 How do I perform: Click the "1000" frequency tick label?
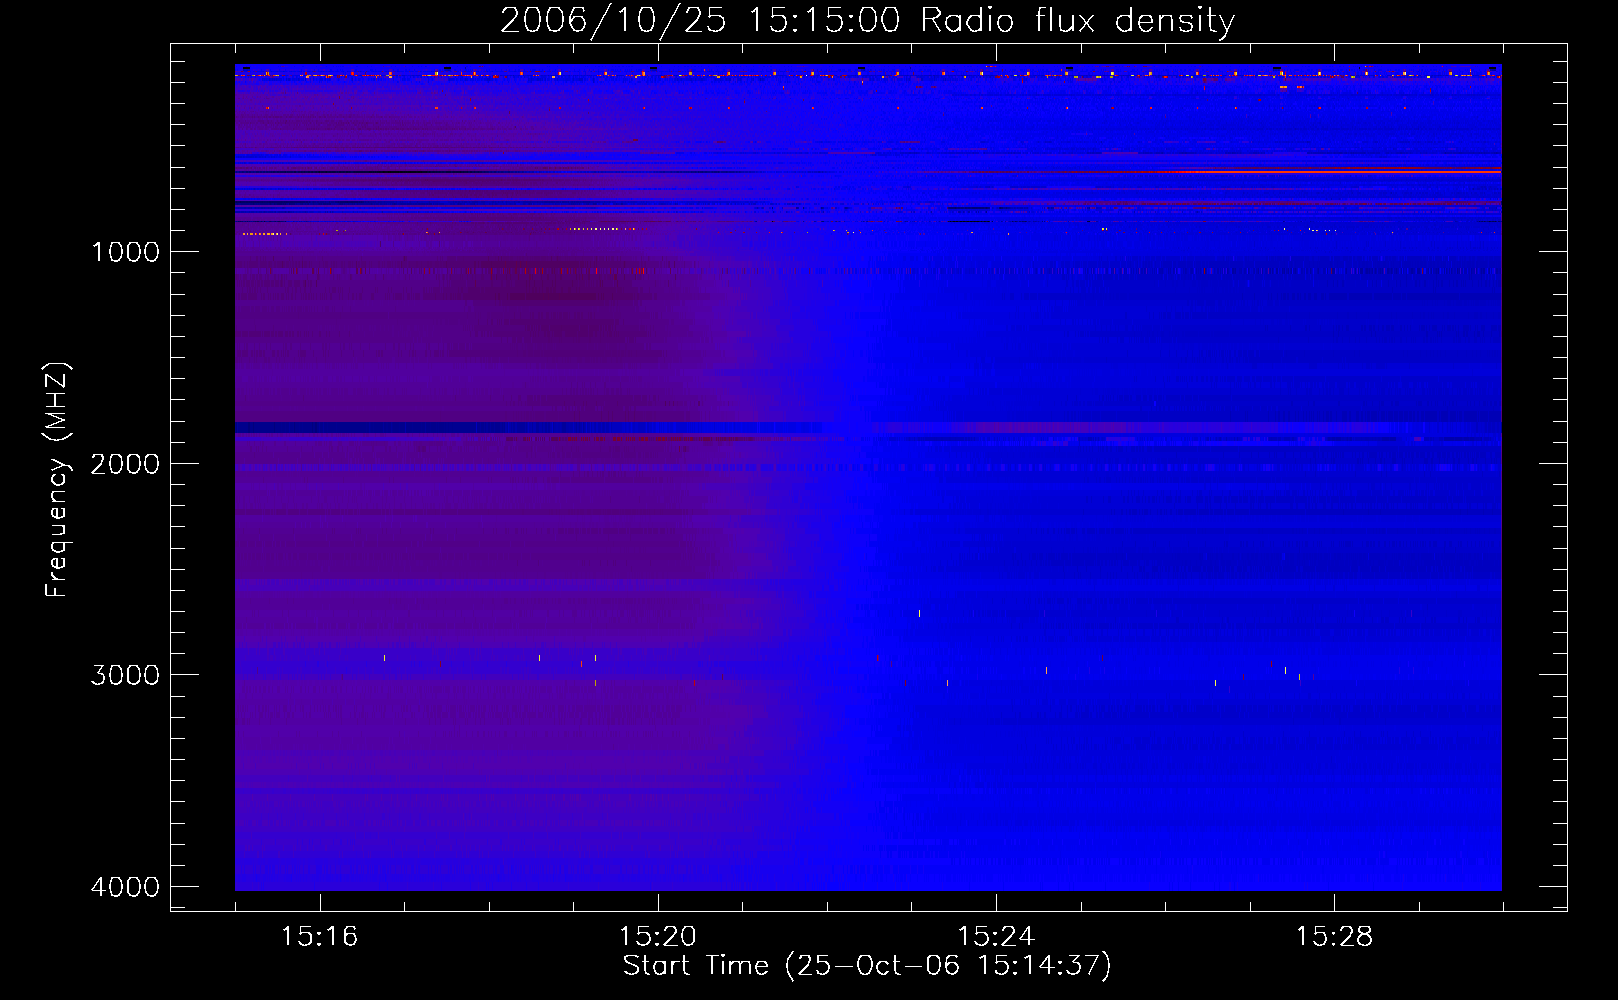(125, 252)
